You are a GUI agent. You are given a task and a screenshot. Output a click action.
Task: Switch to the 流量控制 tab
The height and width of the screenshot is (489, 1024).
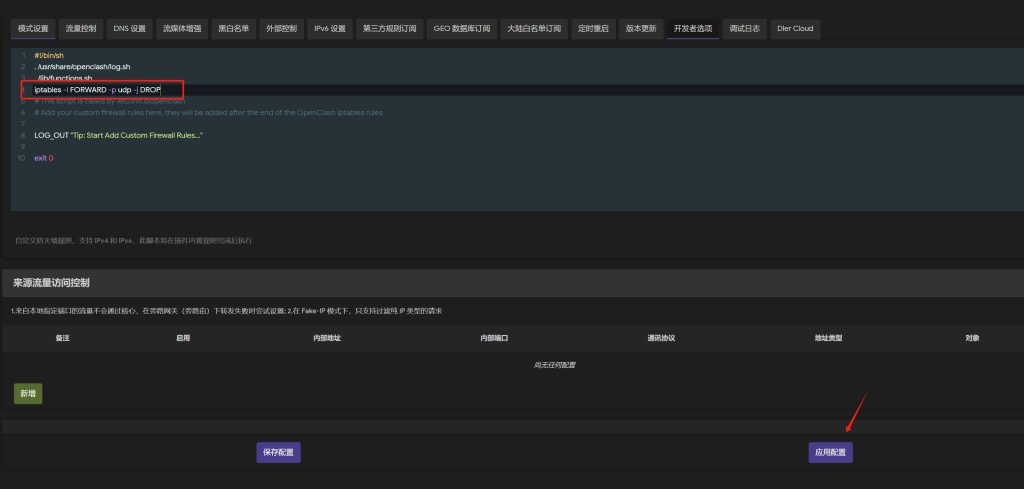81,29
